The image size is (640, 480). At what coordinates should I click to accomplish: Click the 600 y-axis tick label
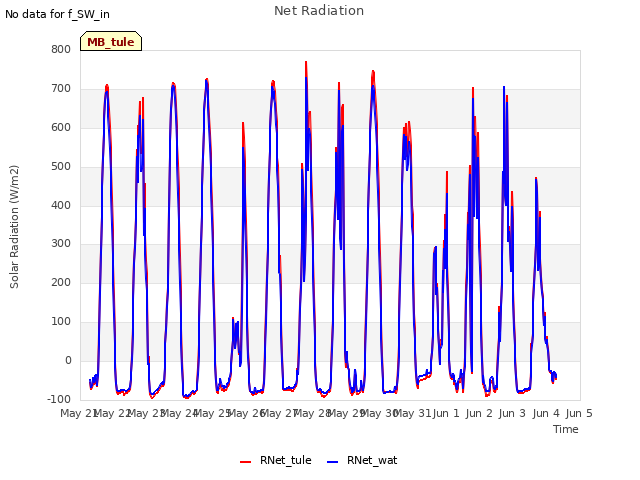click(61, 127)
